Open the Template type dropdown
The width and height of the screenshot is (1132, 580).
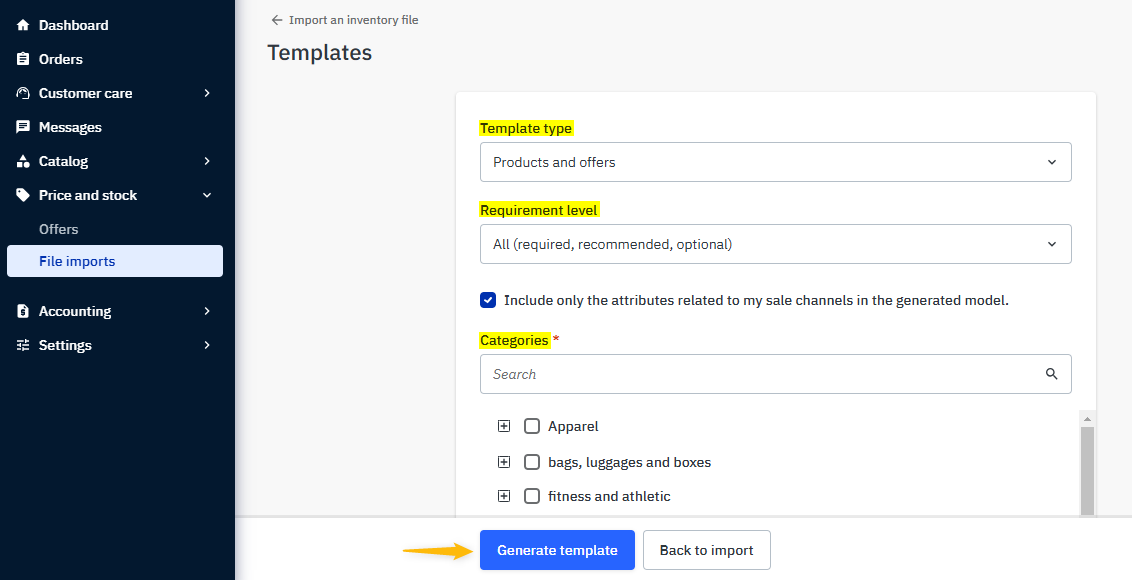[x=775, y=162]
